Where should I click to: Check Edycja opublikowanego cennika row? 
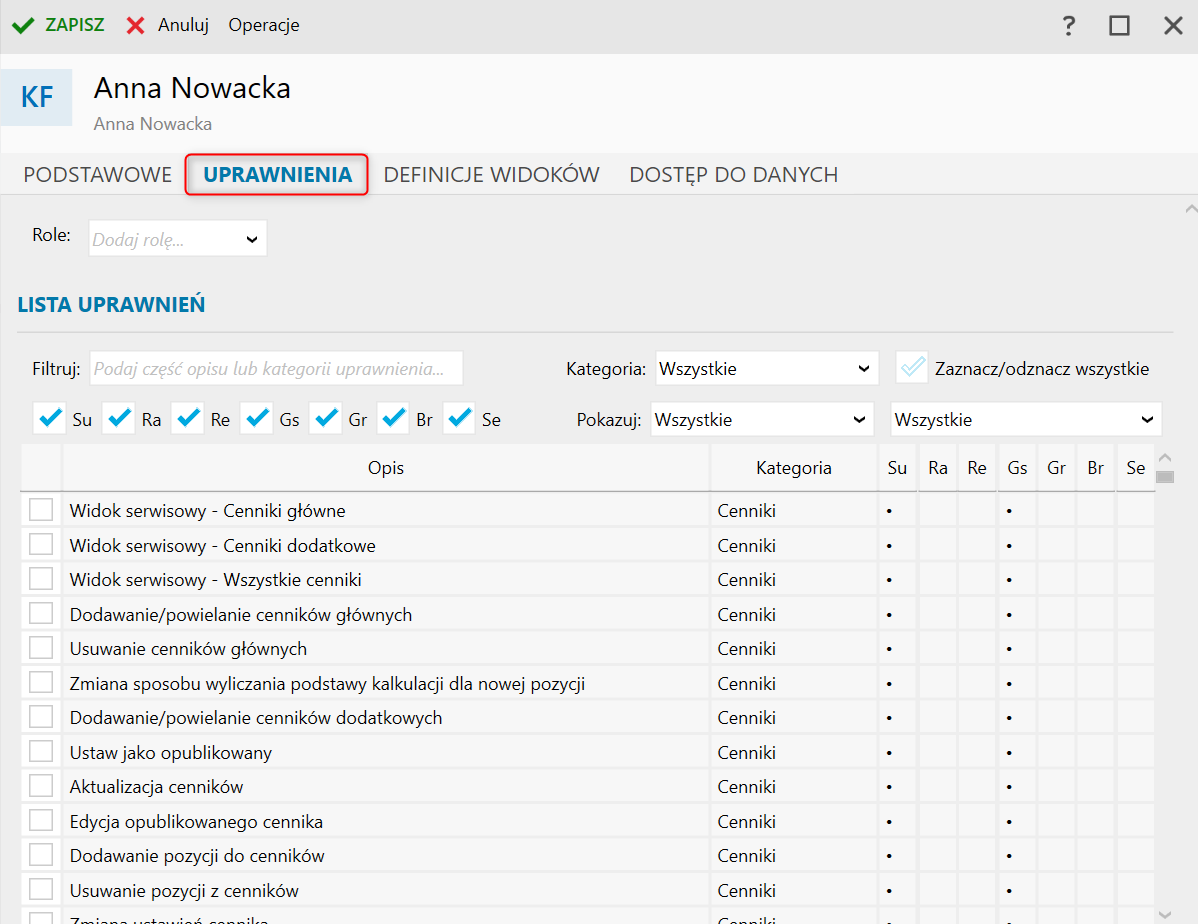pos(40,820)
